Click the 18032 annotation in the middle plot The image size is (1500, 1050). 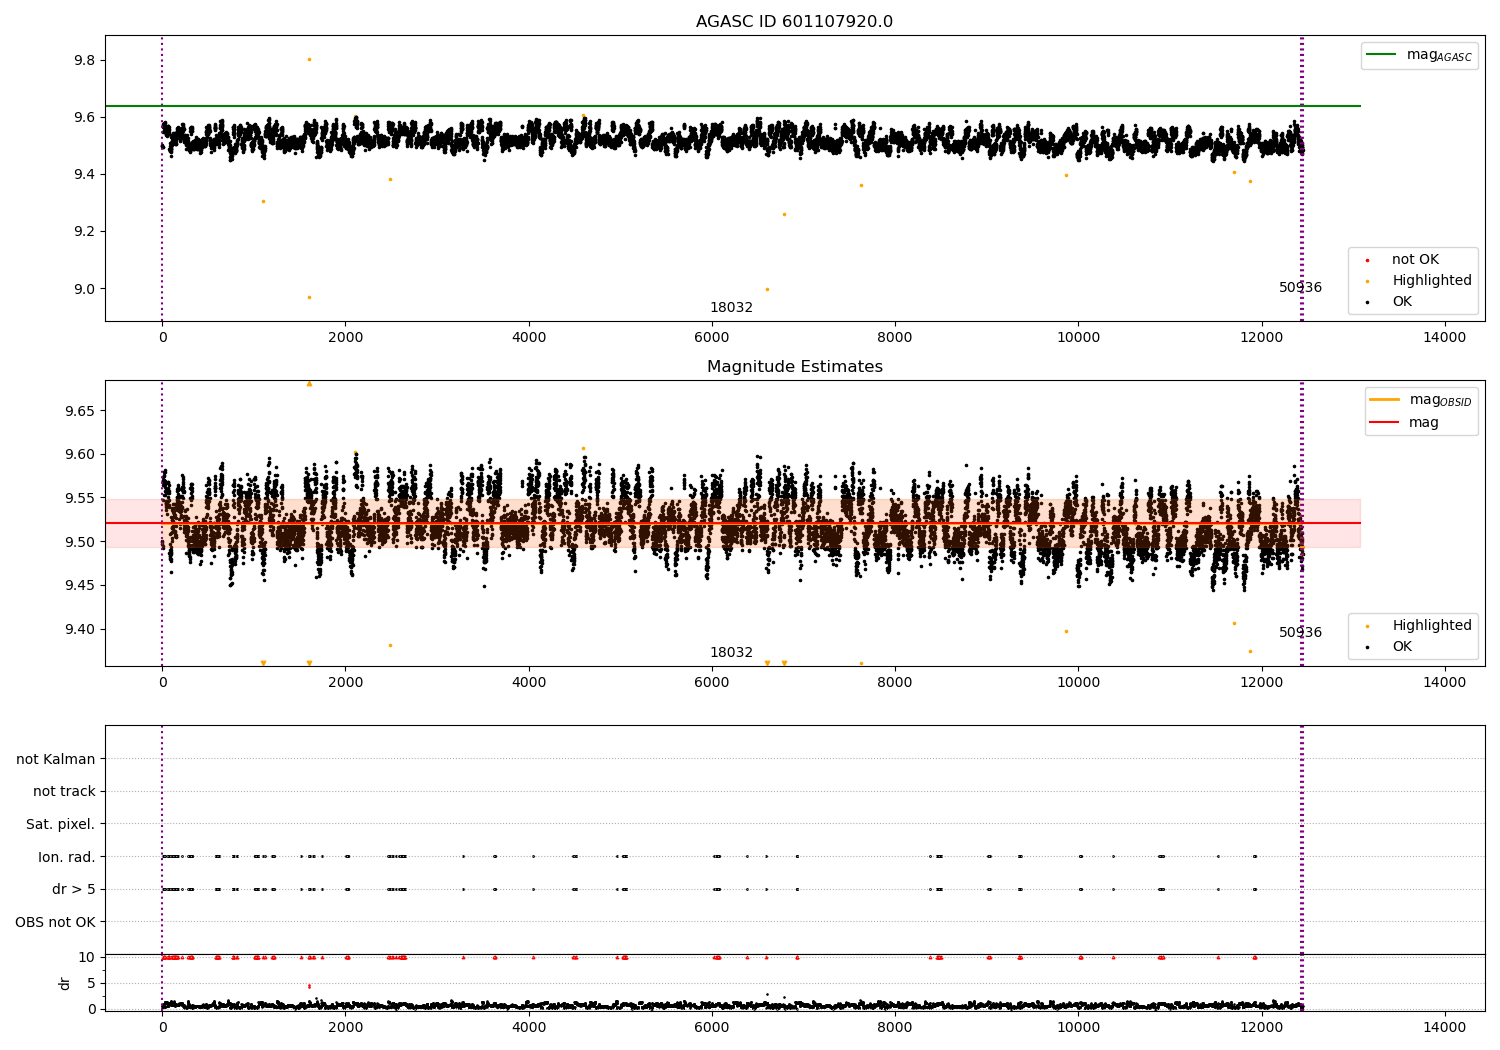pos(731,653)
